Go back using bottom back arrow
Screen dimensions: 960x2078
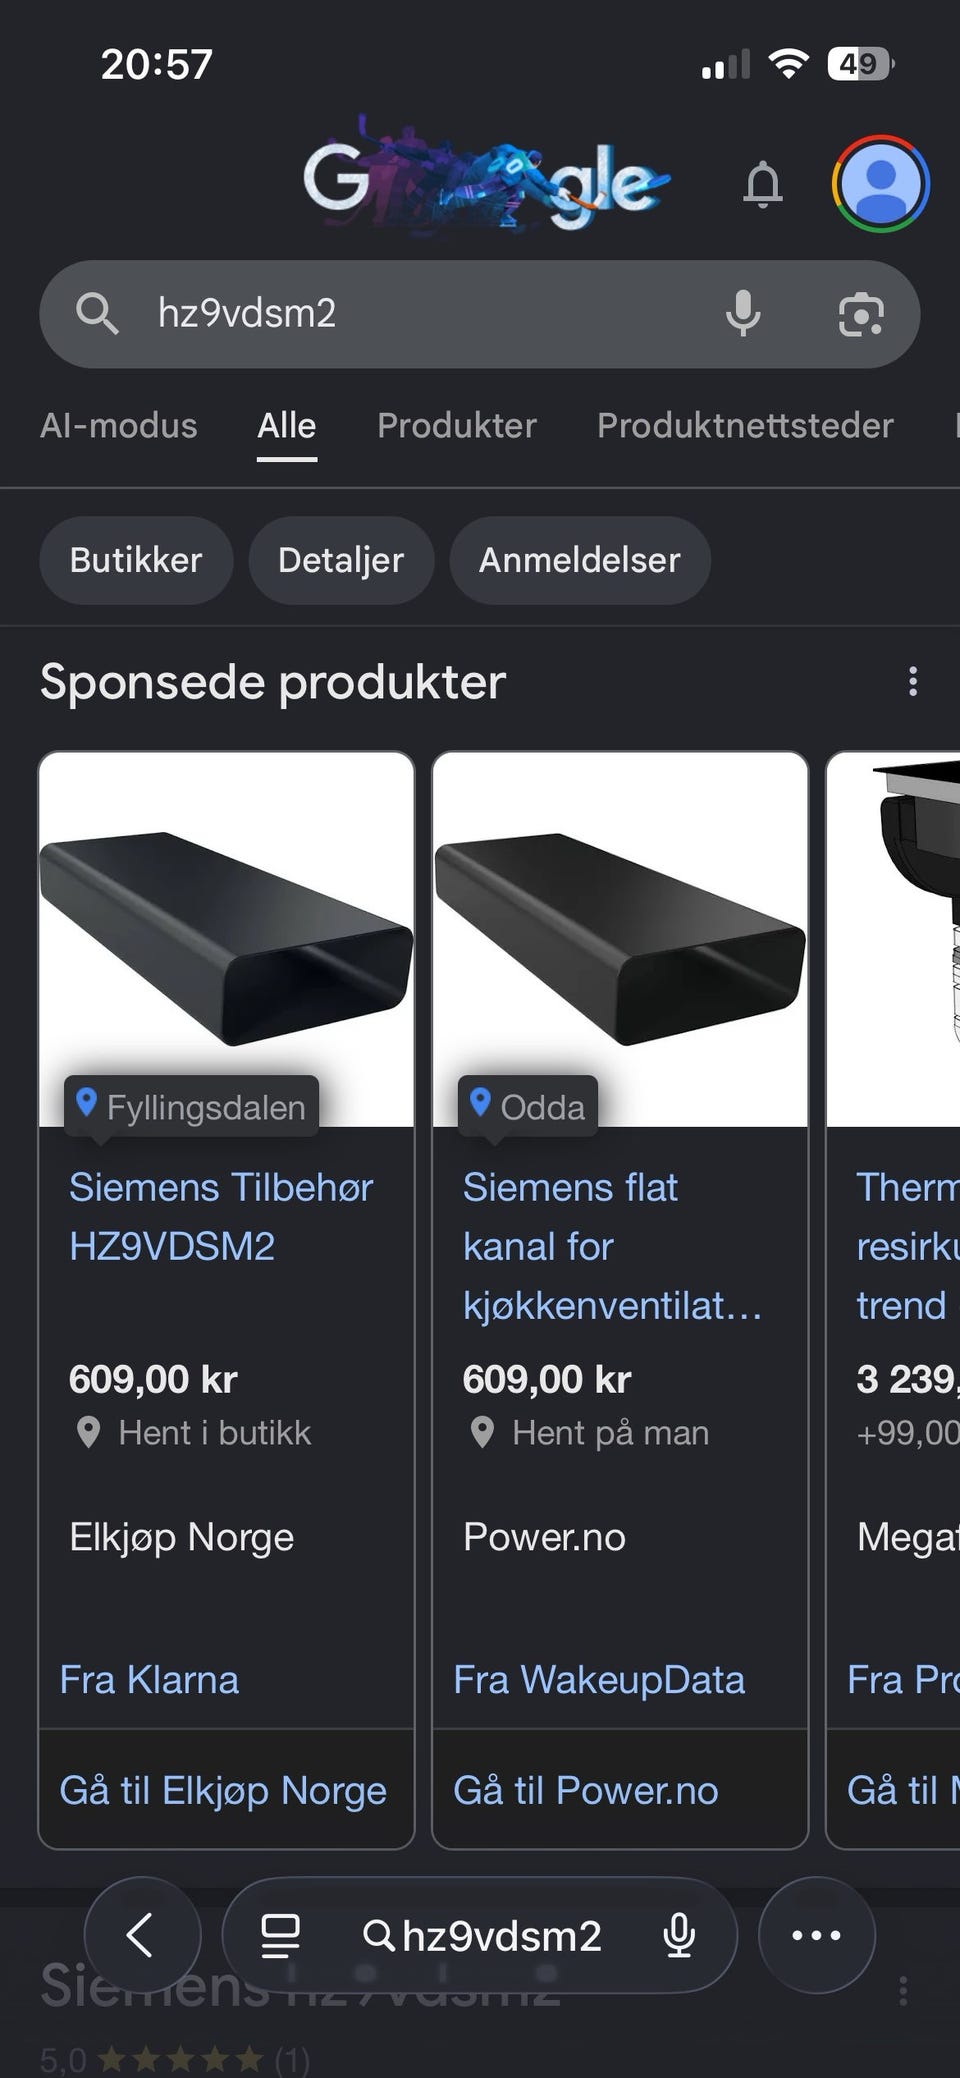[x=141, y=1935]
